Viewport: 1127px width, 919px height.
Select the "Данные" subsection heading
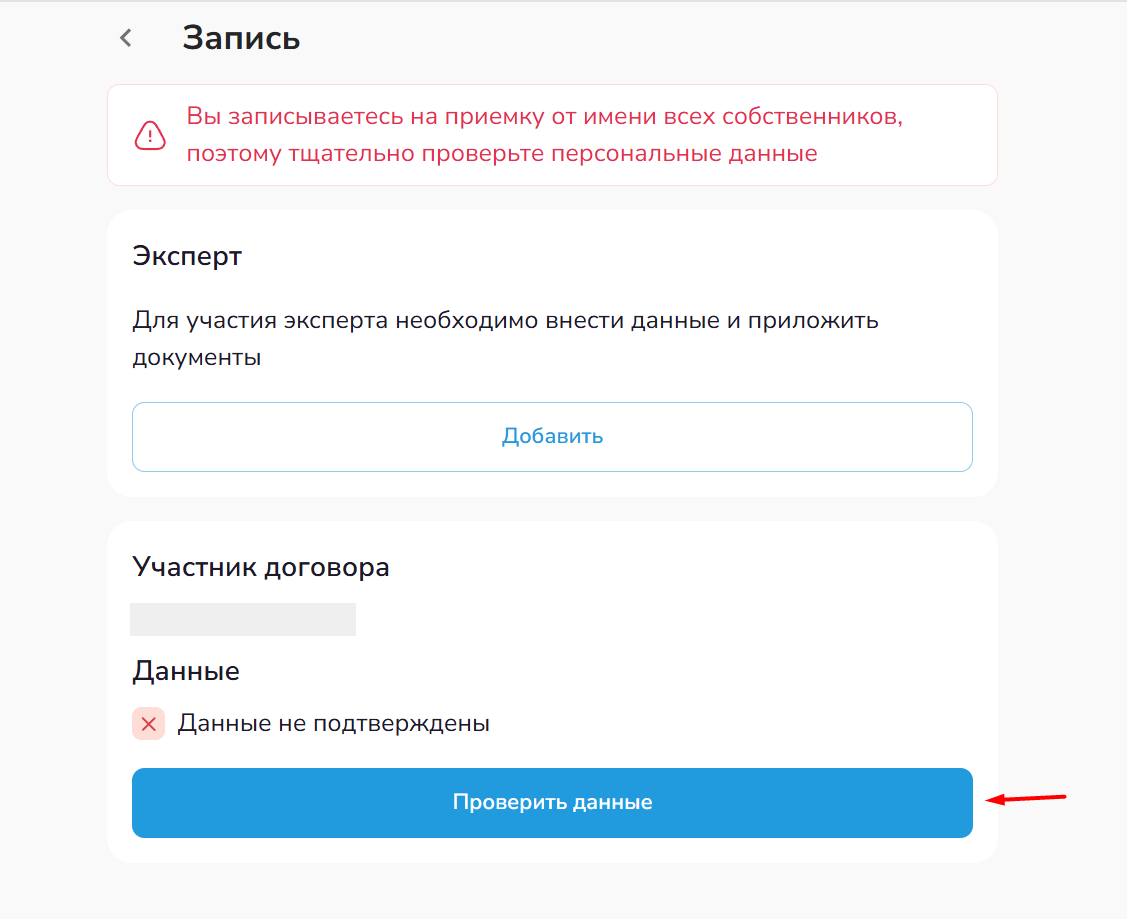[186, 671]
